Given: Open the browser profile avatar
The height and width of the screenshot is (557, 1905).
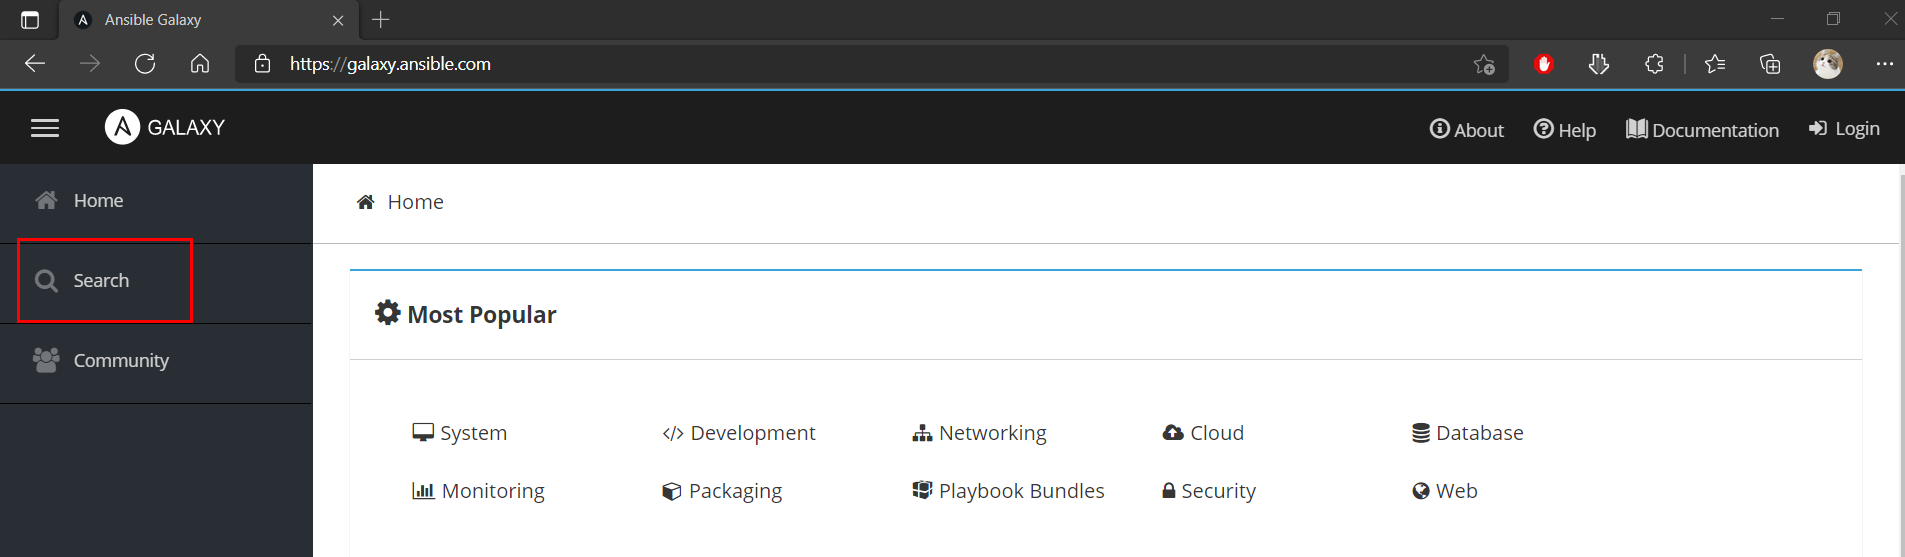Looking at the screenshot, I should click(x=1828, y=64).
